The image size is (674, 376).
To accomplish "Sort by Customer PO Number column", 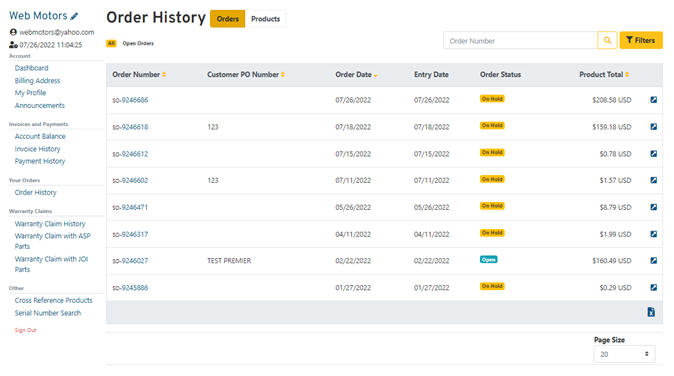I will pyautogui.click(x=246, y=75).
